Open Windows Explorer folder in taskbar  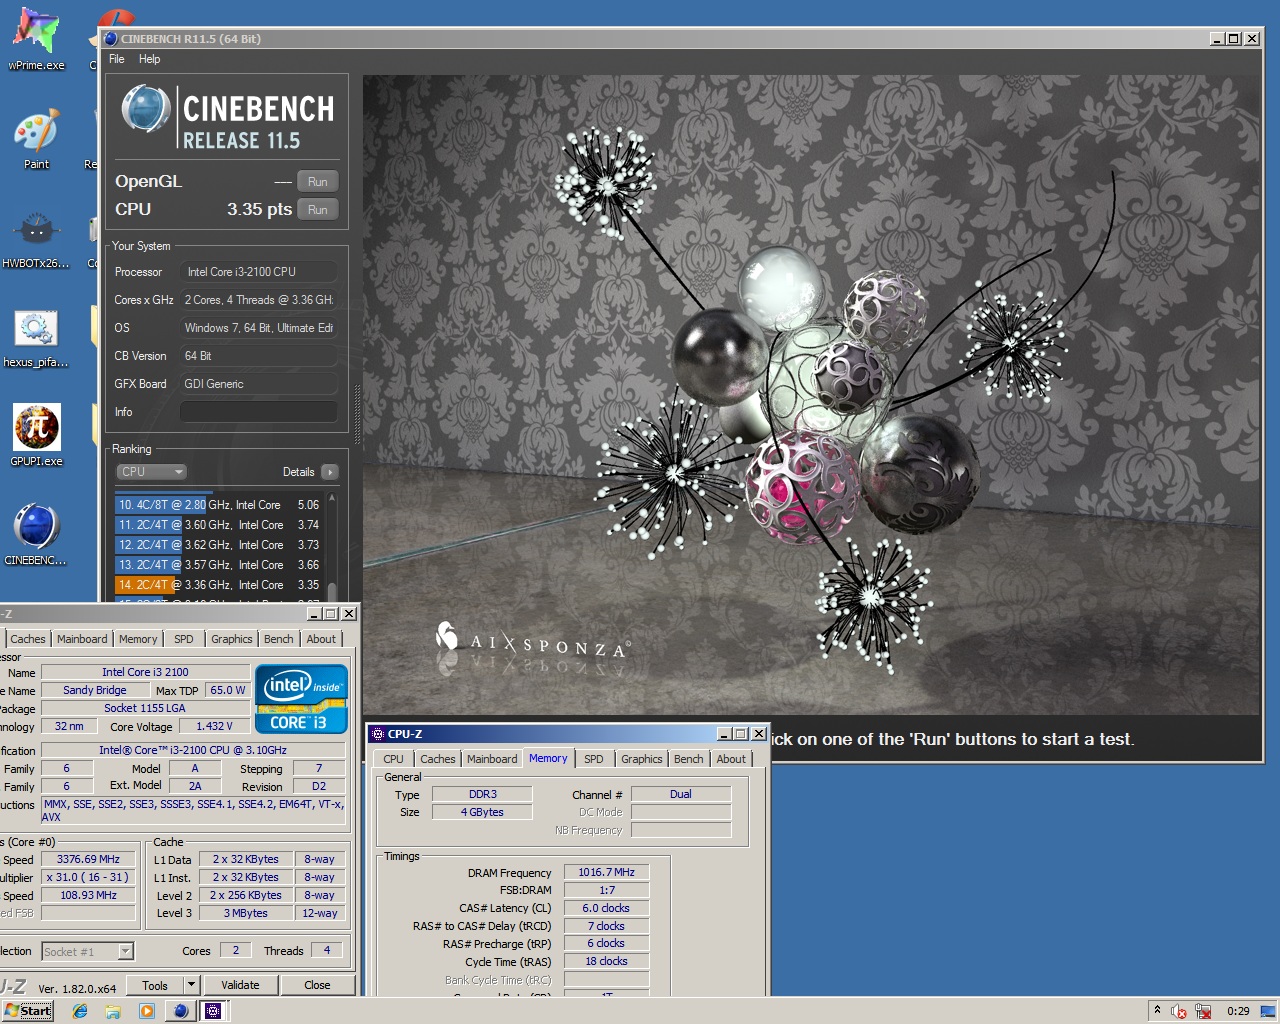pyautogui.click(x=113, y=1011)
